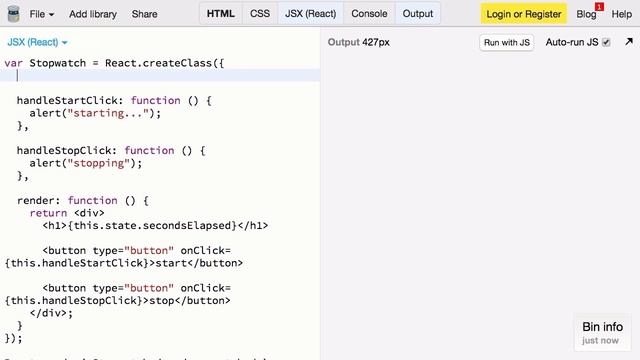This screenshot has width=640, height=360.
Task: Toggle the Auto-run JS checkbox
Action: point(607,42)
